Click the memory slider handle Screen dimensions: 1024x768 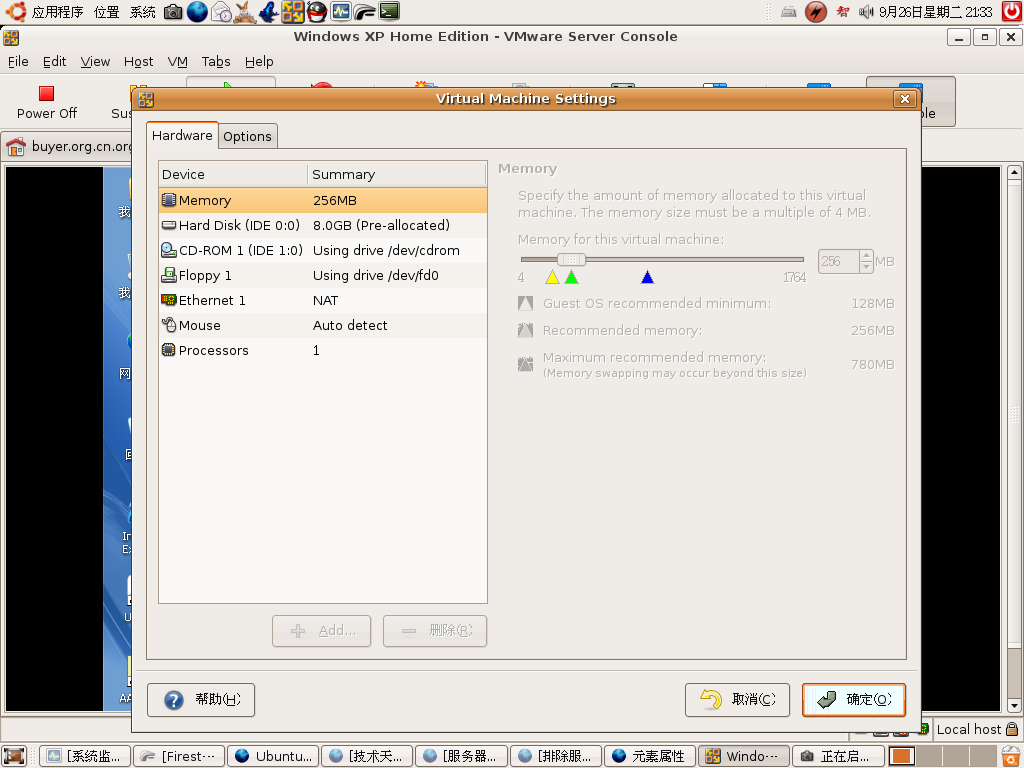[x=571, y=259]
